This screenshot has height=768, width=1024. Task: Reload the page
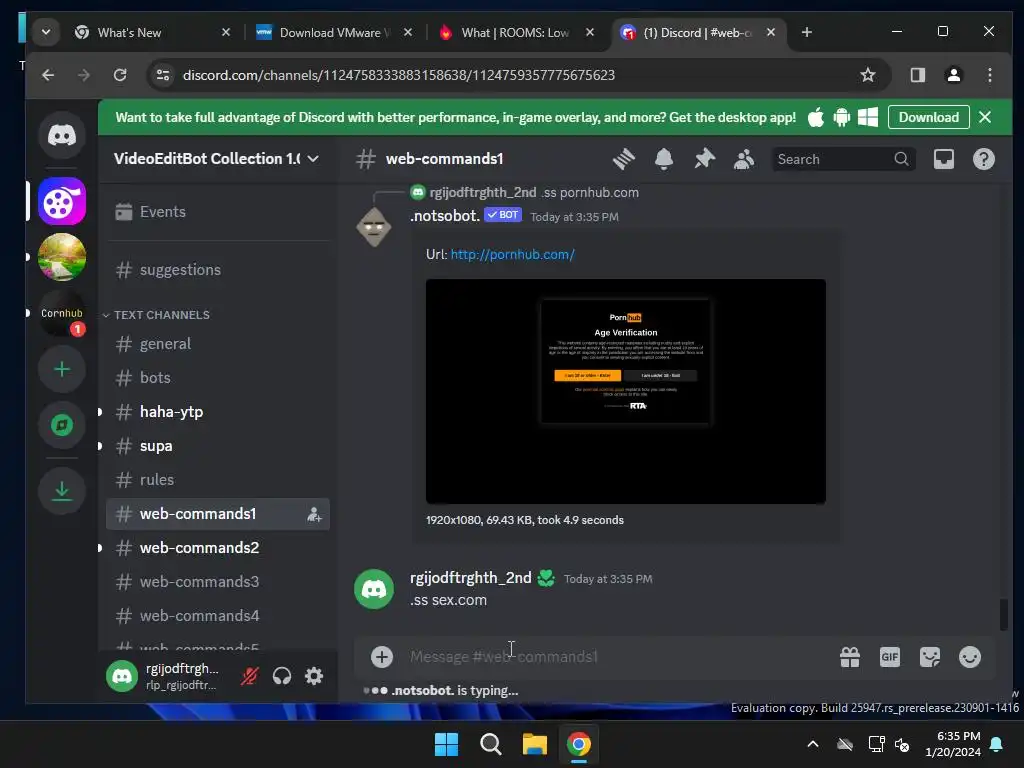click(x=120, y=75)
